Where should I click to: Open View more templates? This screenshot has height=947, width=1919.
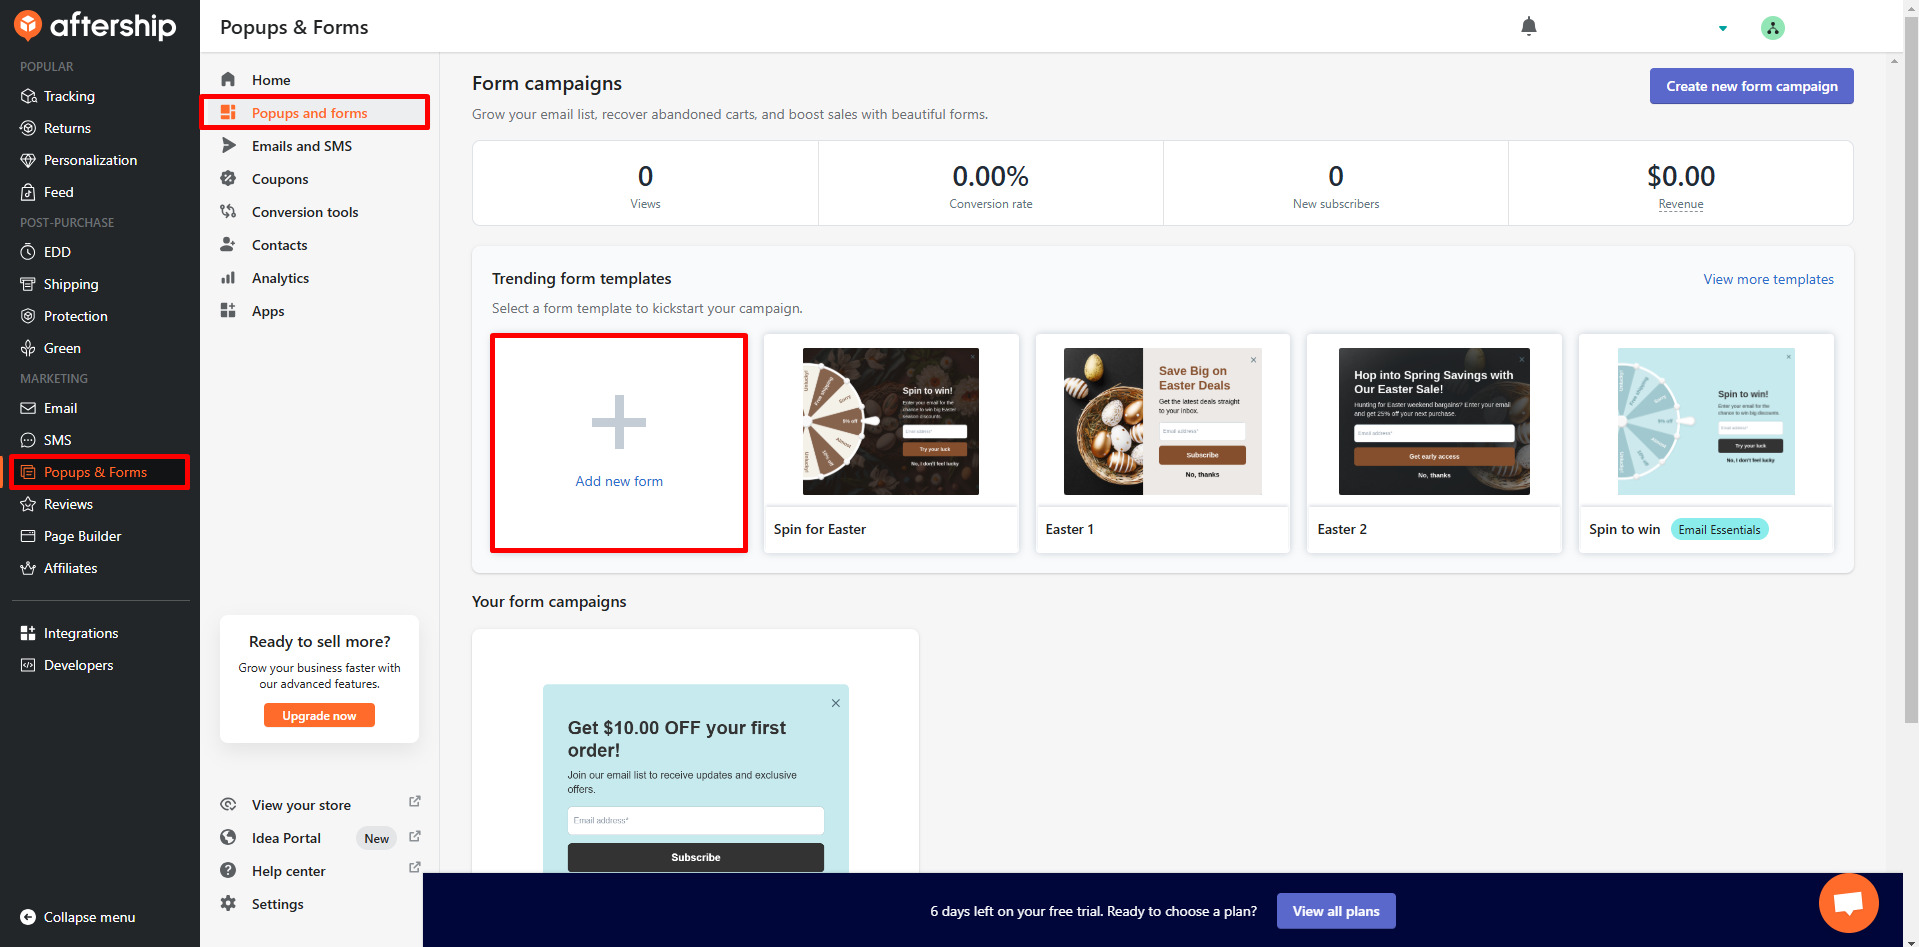(1768, 279)
